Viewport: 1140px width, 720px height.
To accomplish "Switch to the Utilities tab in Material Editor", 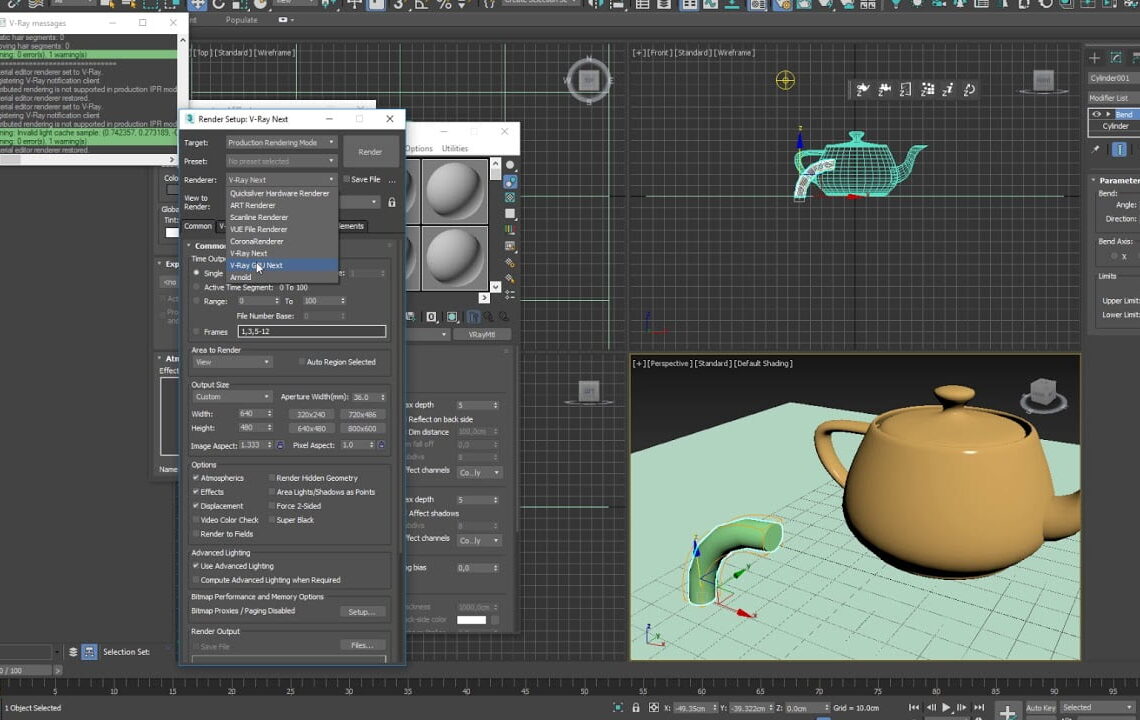I will click(x=455, y=148).
